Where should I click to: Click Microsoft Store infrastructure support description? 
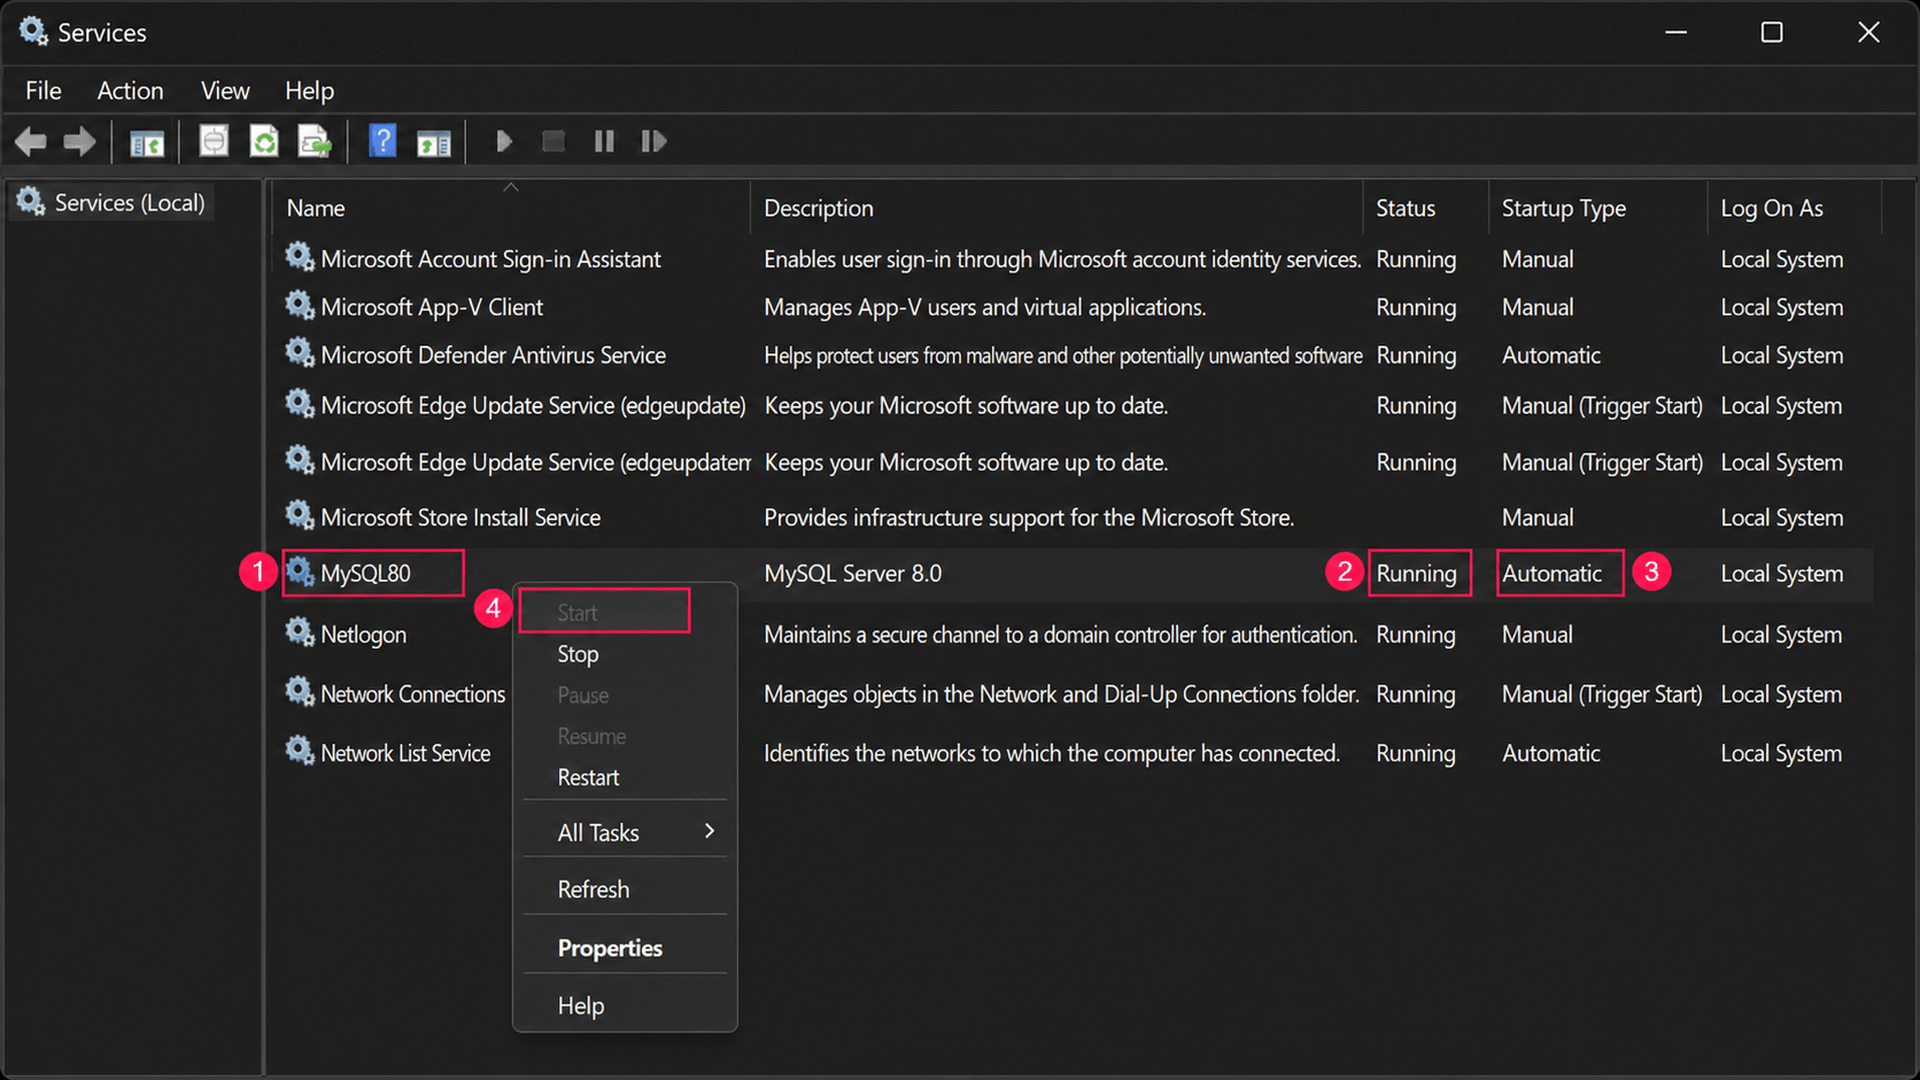click(1029, 517)
